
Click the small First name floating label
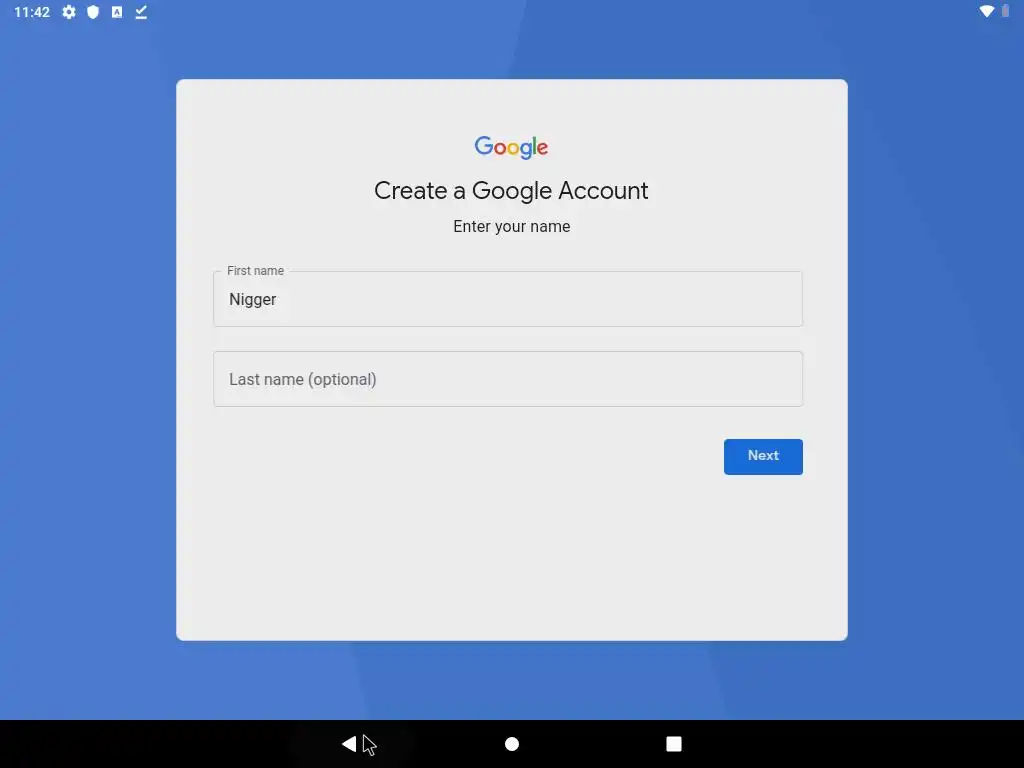click(x=255, y=270)
